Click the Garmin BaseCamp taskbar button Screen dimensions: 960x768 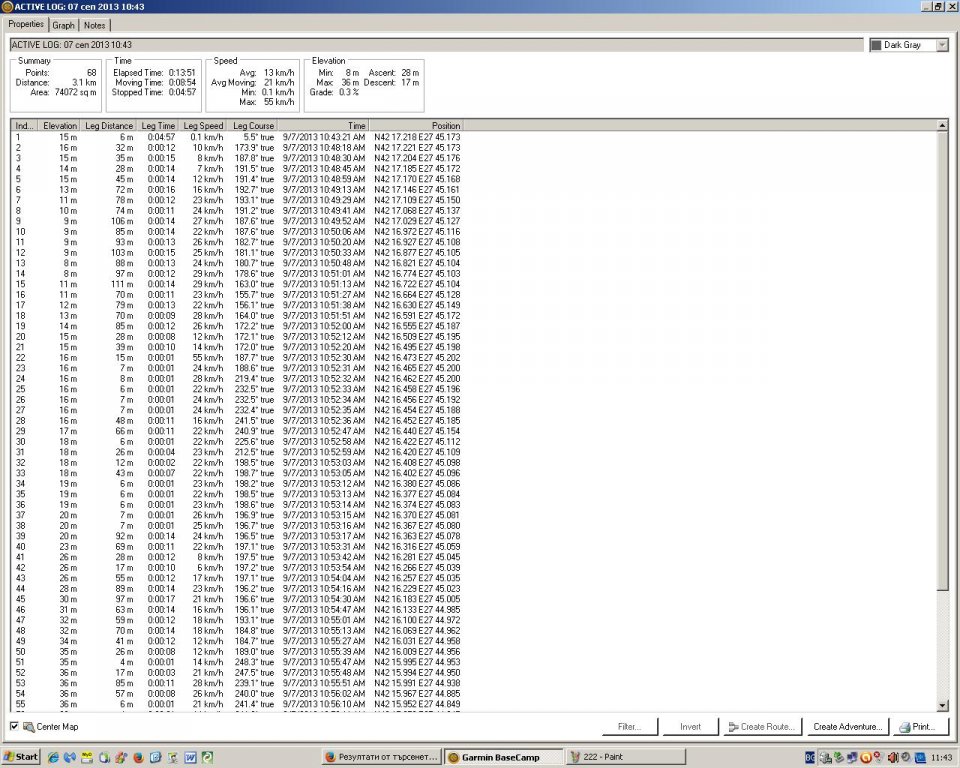504,757
